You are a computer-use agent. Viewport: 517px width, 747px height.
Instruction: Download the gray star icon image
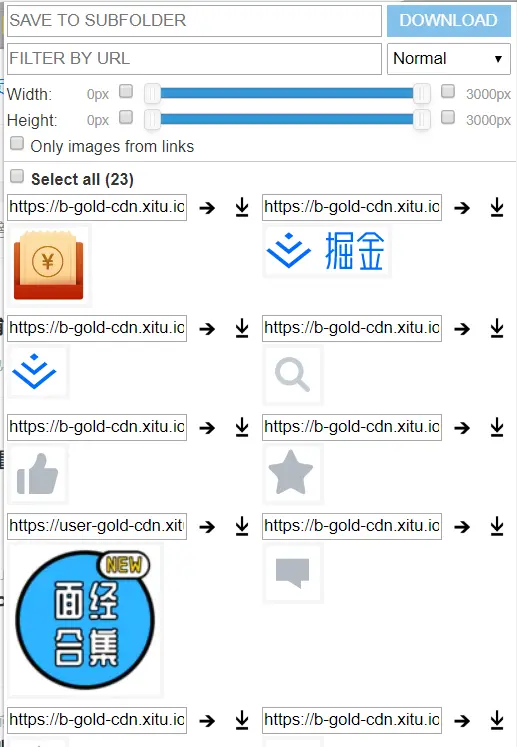(x=497, y=427)
